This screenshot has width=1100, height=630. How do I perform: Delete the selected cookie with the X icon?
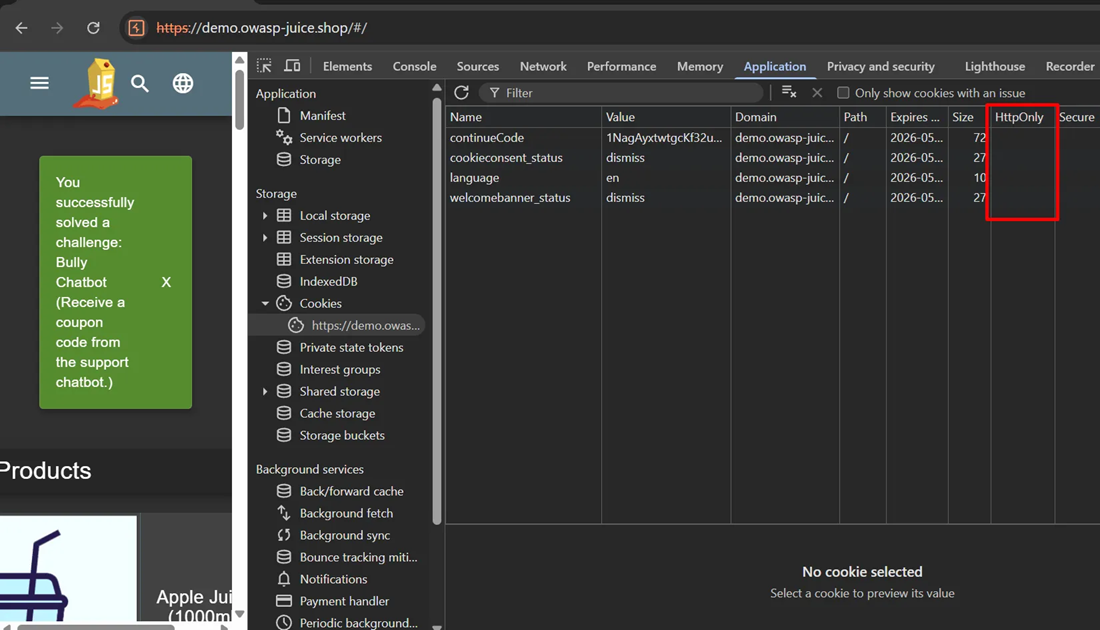click(817, 93)
